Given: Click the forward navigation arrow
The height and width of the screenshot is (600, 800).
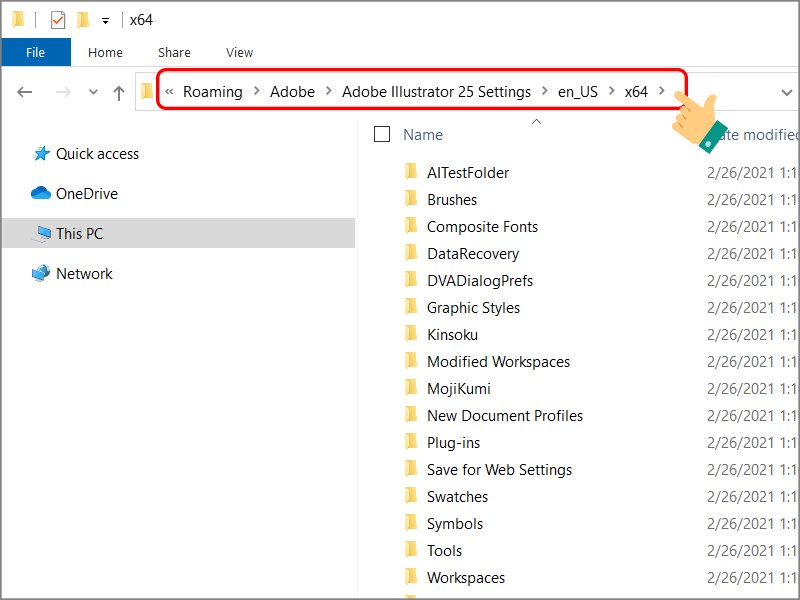Looking at the screenshot, I should tap(62, 91).
